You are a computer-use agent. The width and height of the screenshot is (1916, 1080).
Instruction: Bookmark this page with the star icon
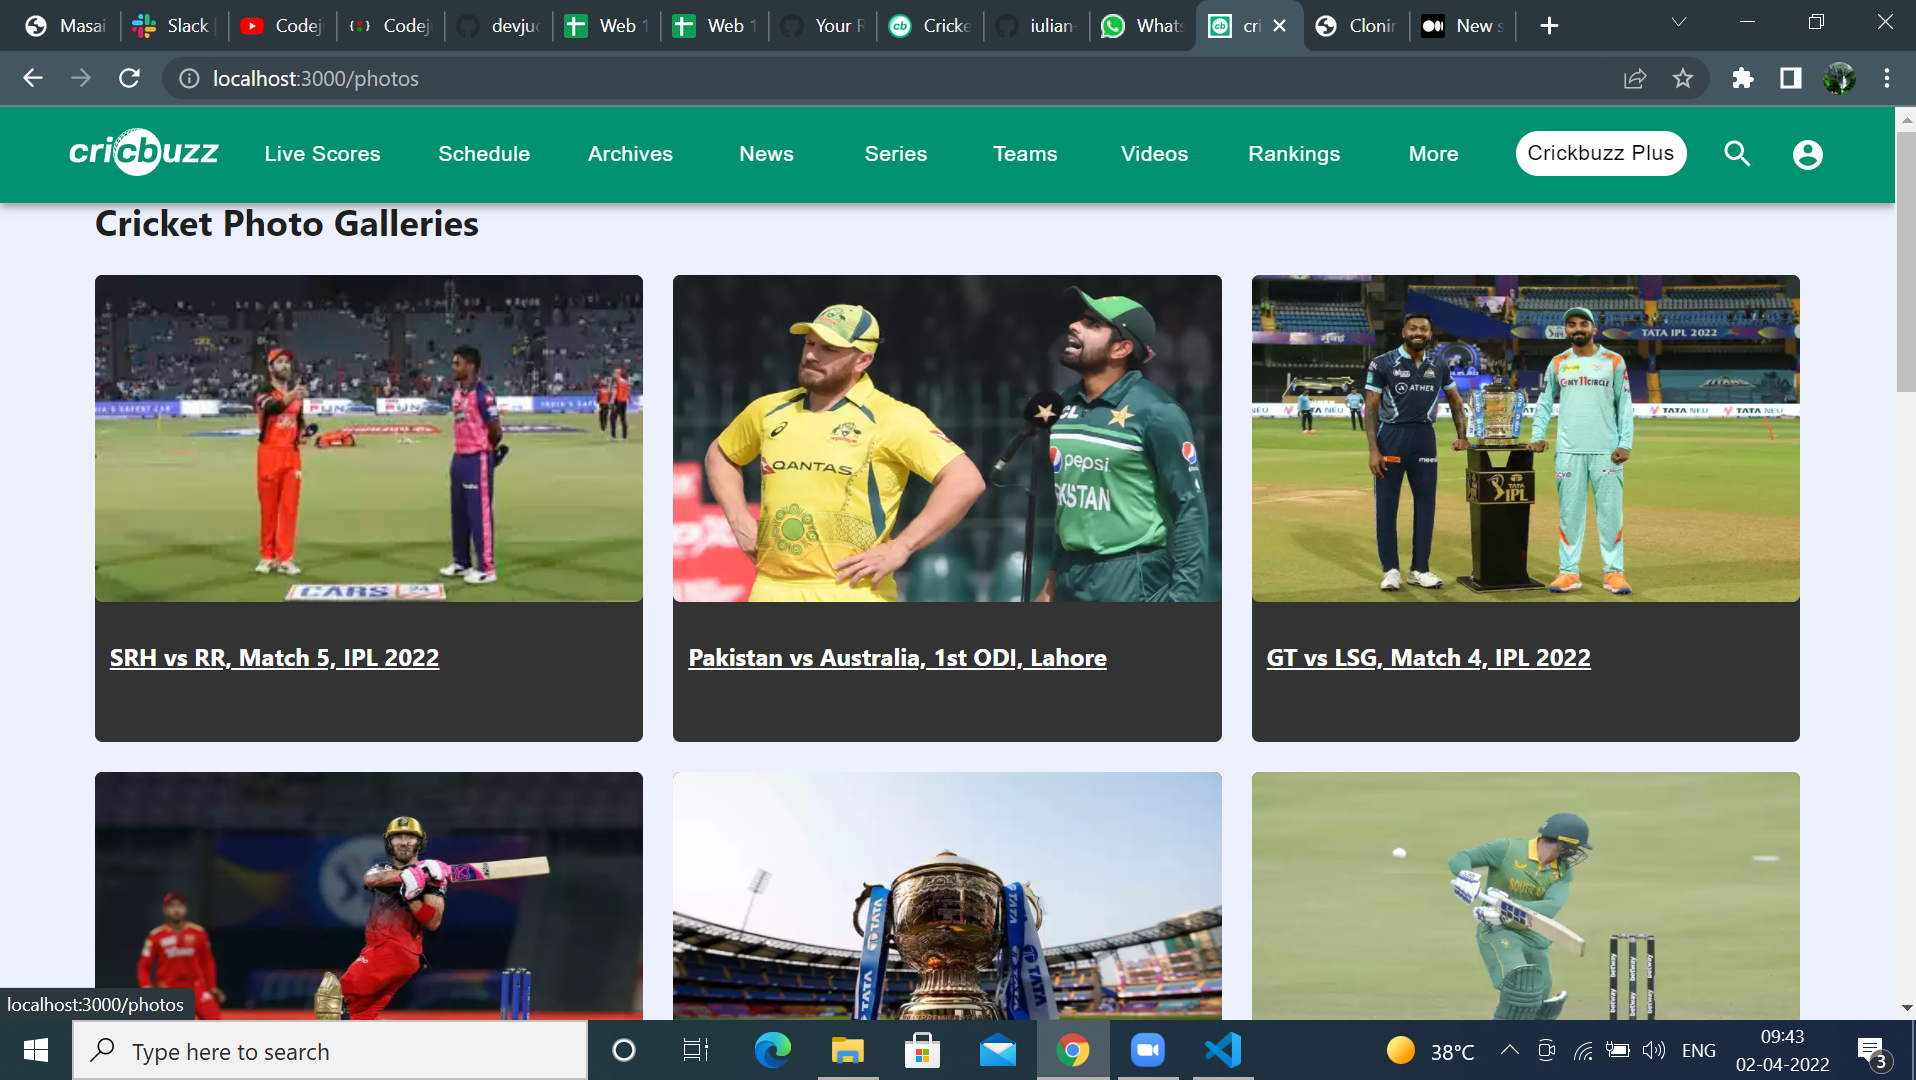pyautogui.click(x=1683, y=78)
